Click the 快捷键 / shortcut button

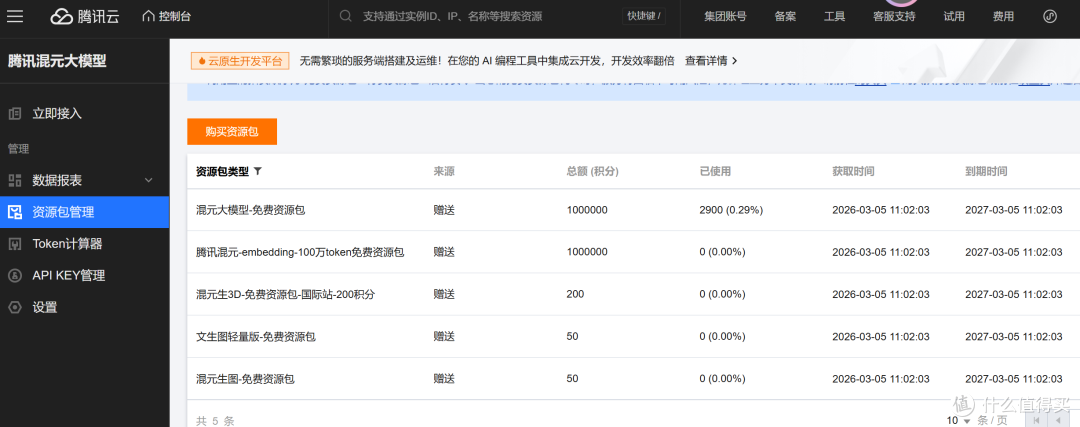644,17
